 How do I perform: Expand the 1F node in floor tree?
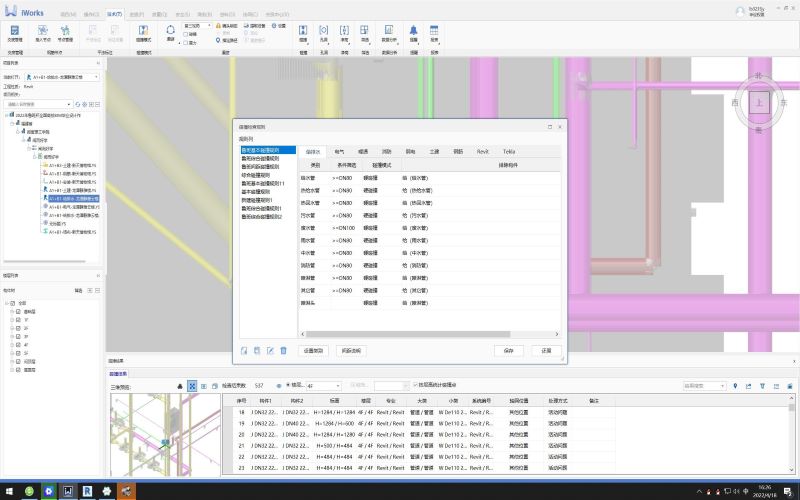tap(12, 320)
